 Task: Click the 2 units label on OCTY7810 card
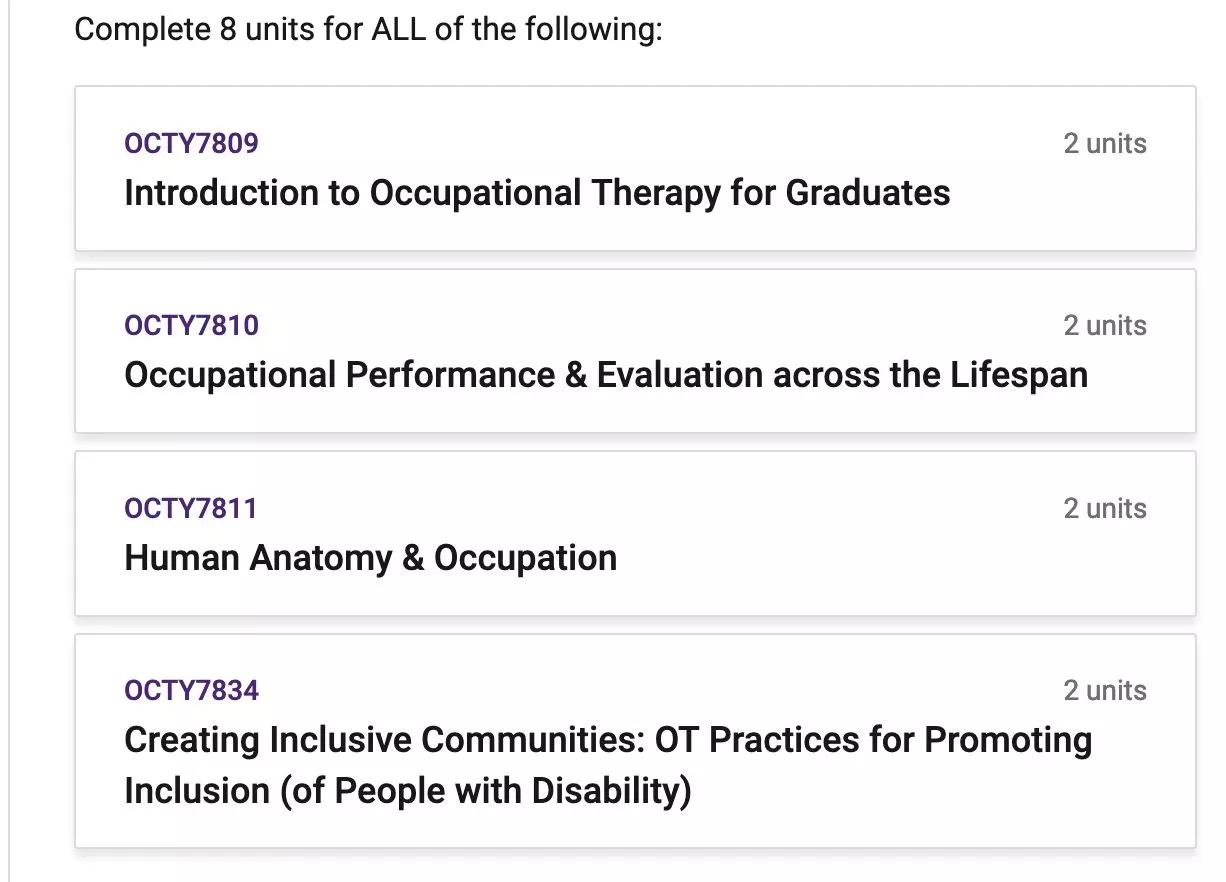[1104, 325]
